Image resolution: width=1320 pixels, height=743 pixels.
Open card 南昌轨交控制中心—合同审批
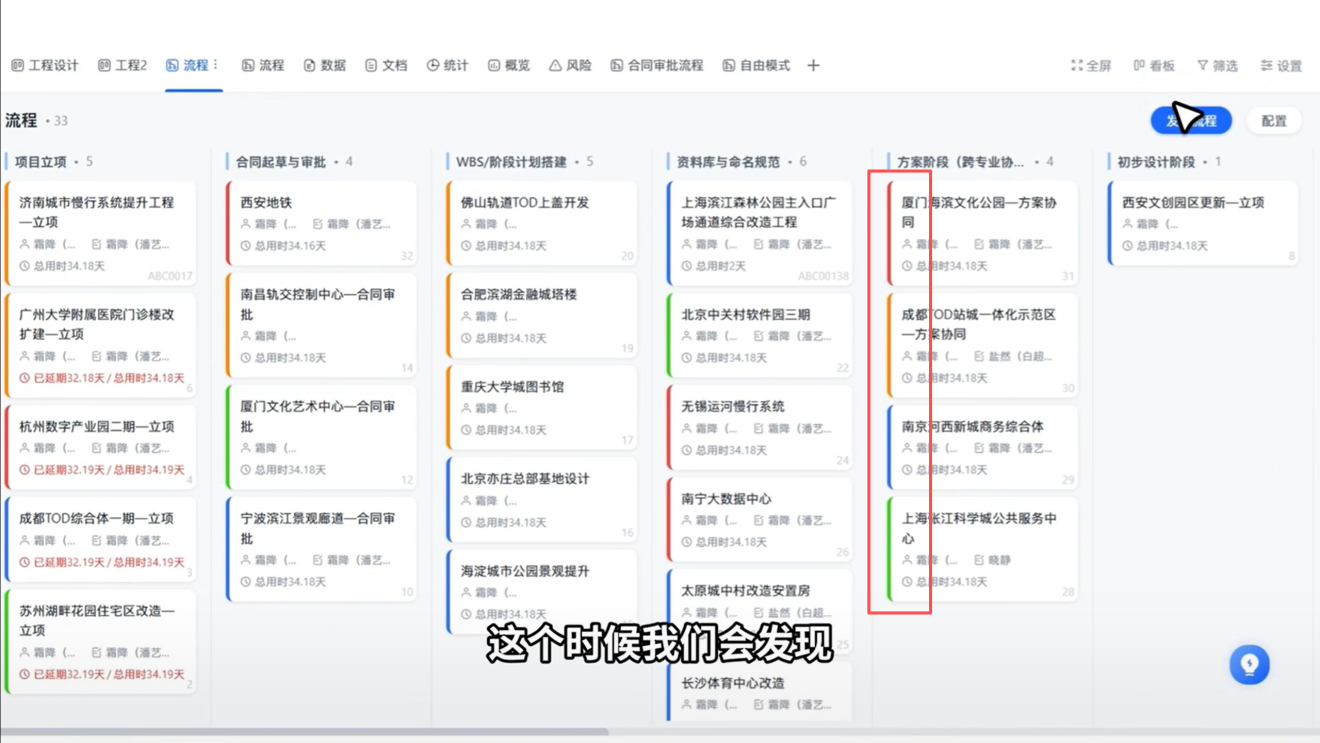pos(321,324)
